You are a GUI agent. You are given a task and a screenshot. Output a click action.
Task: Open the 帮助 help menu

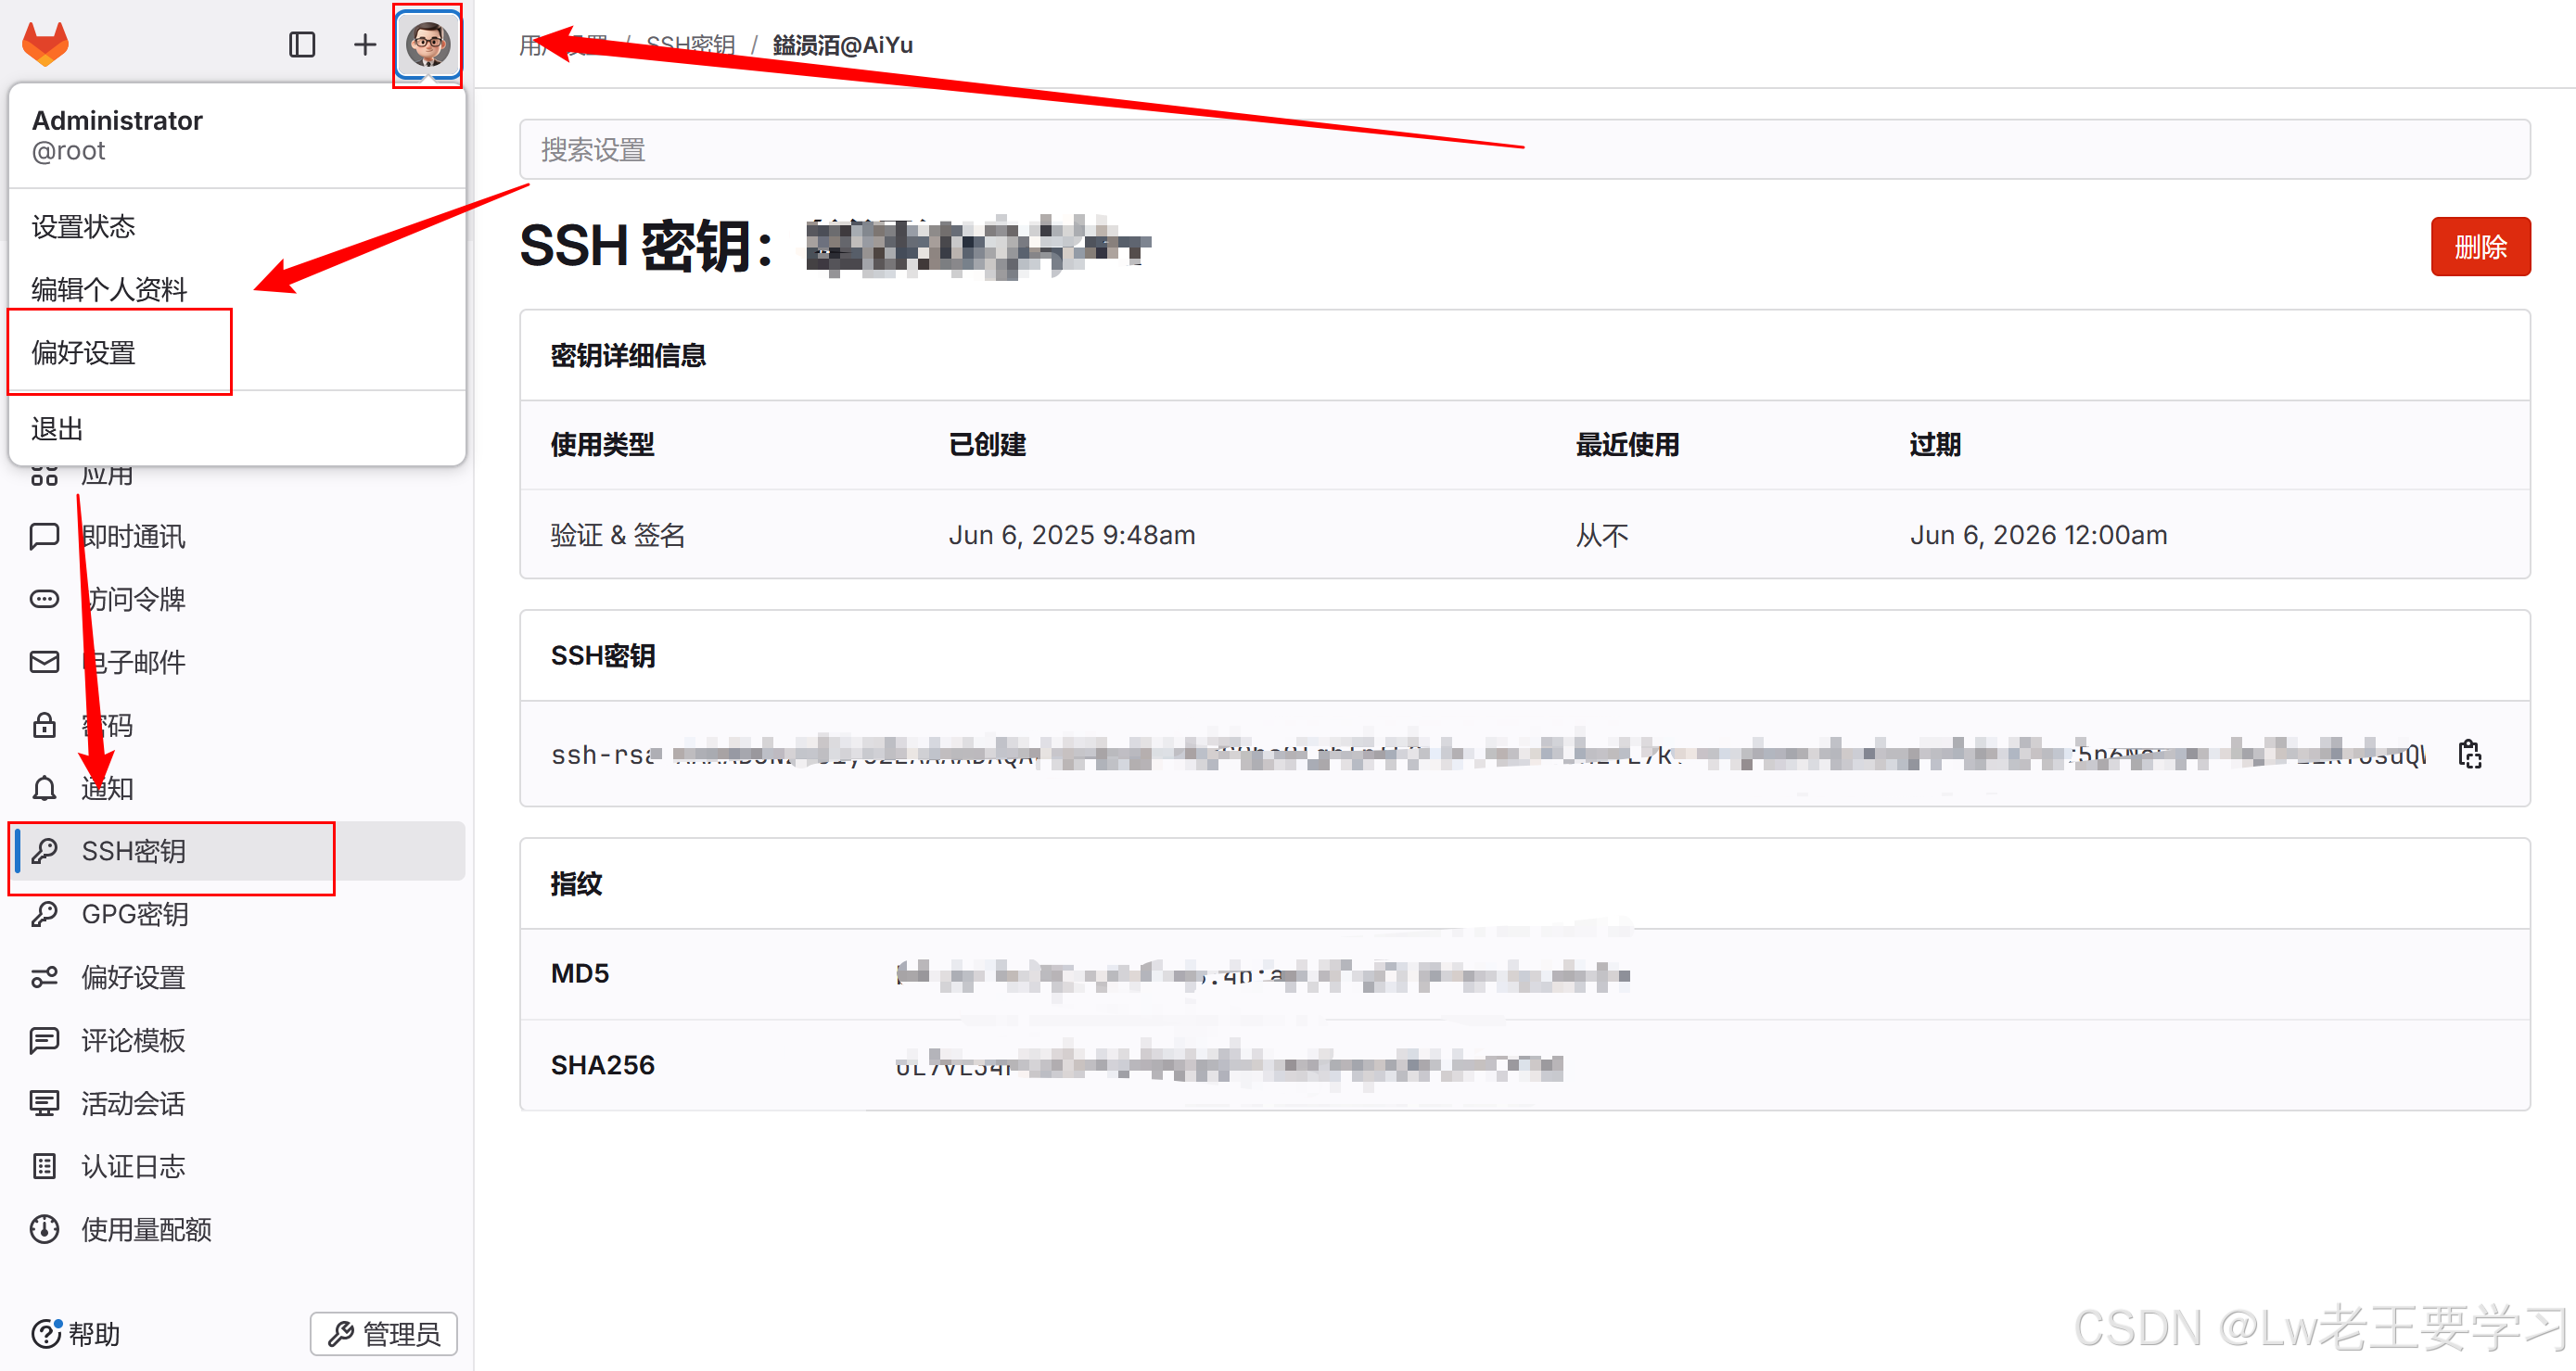point(77,1333)
